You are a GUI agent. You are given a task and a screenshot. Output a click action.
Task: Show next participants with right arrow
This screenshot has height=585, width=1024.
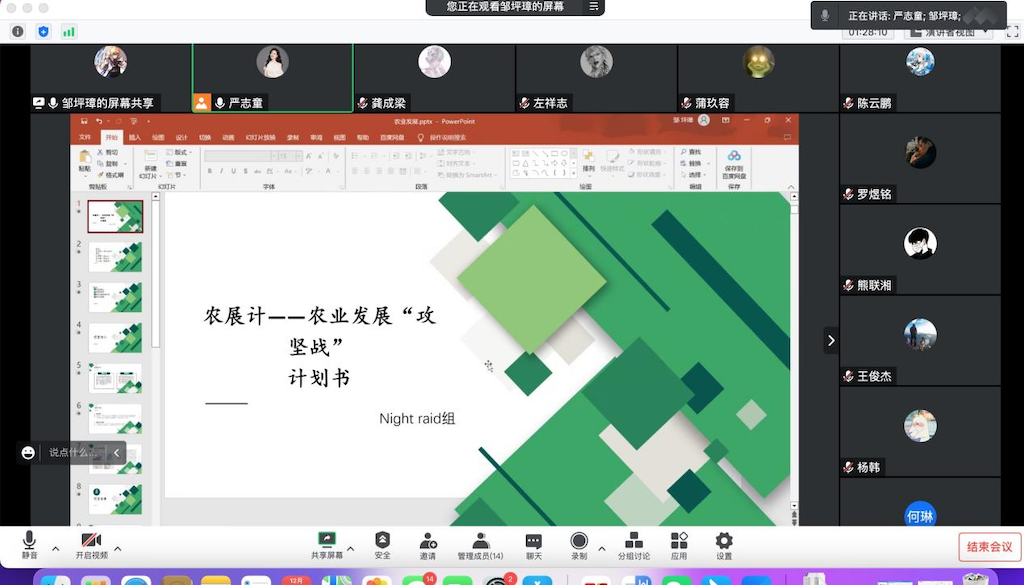831,340
